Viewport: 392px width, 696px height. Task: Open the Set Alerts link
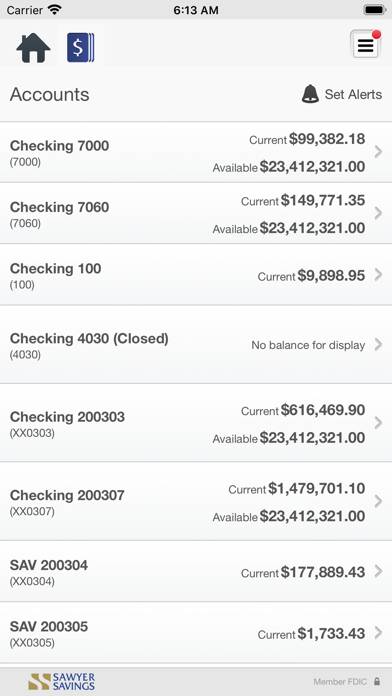353,95
